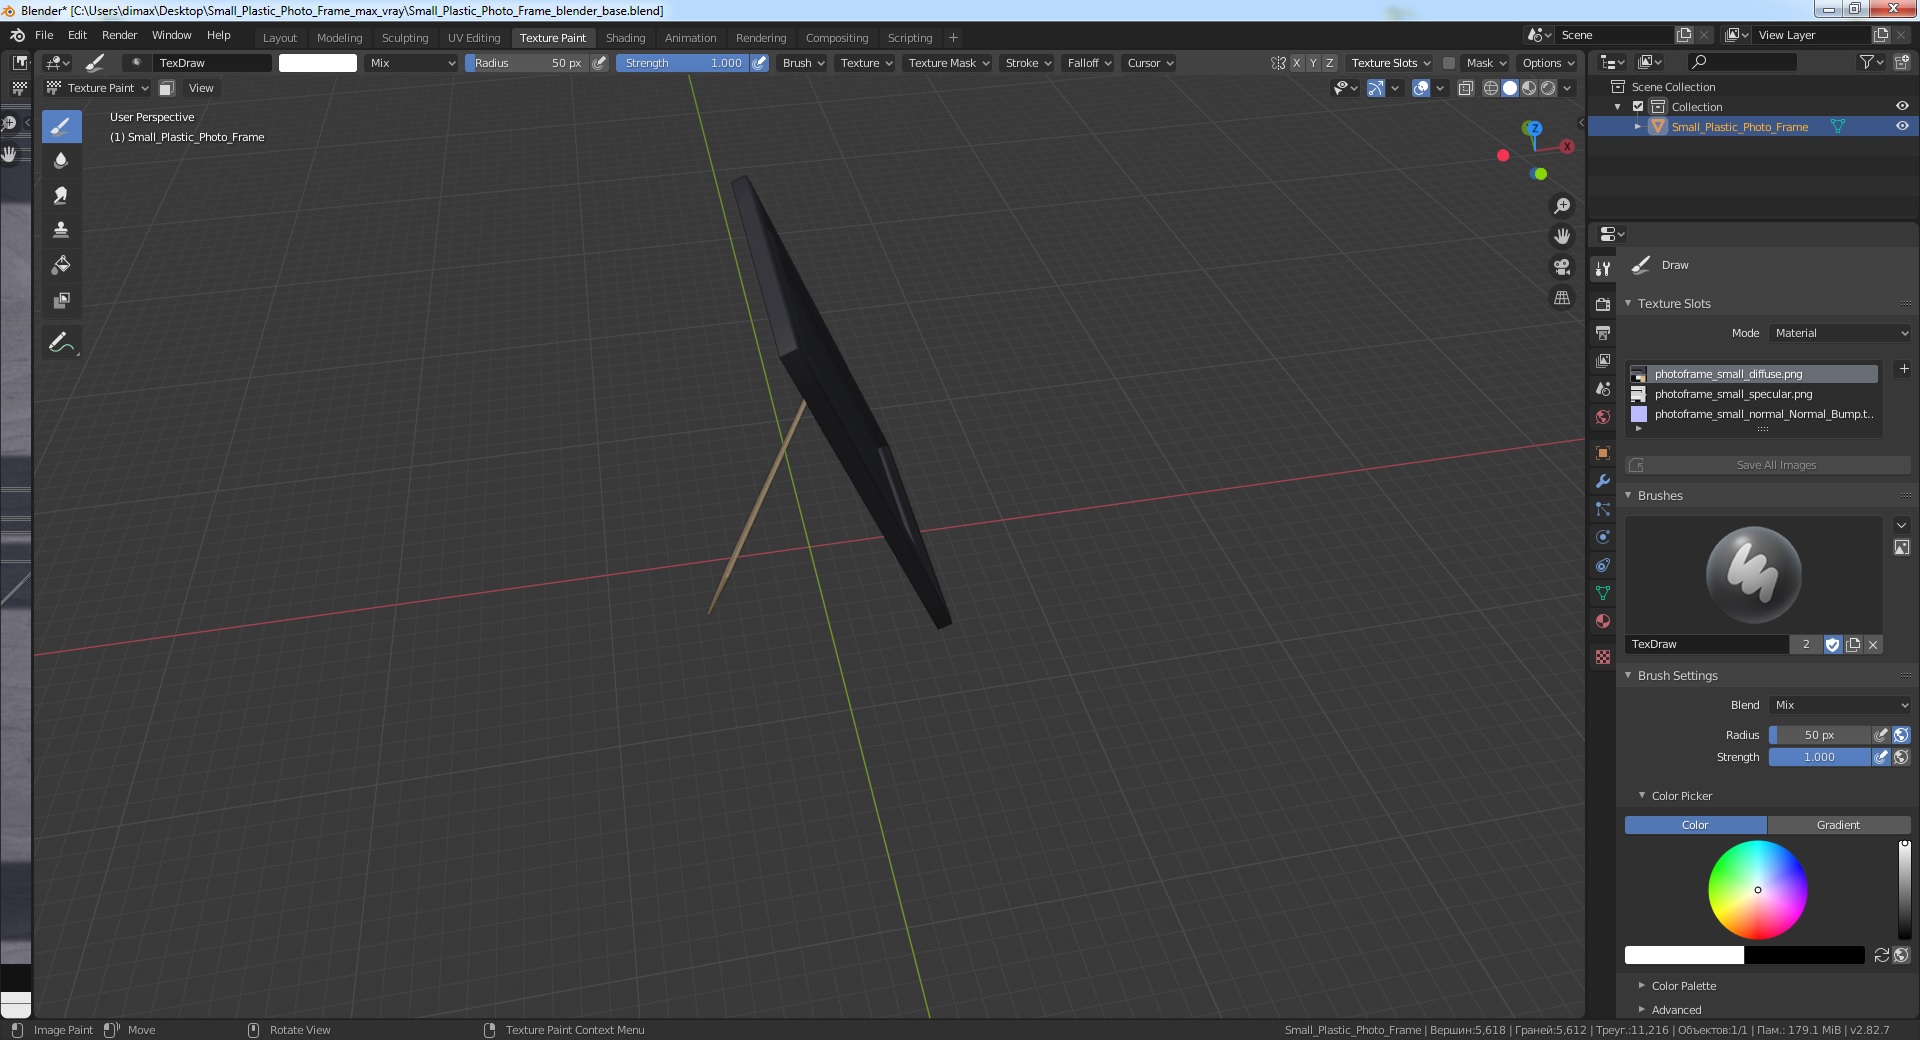Switch to the Shading workspace tab
The image size is (1920, 1040).
625,38
